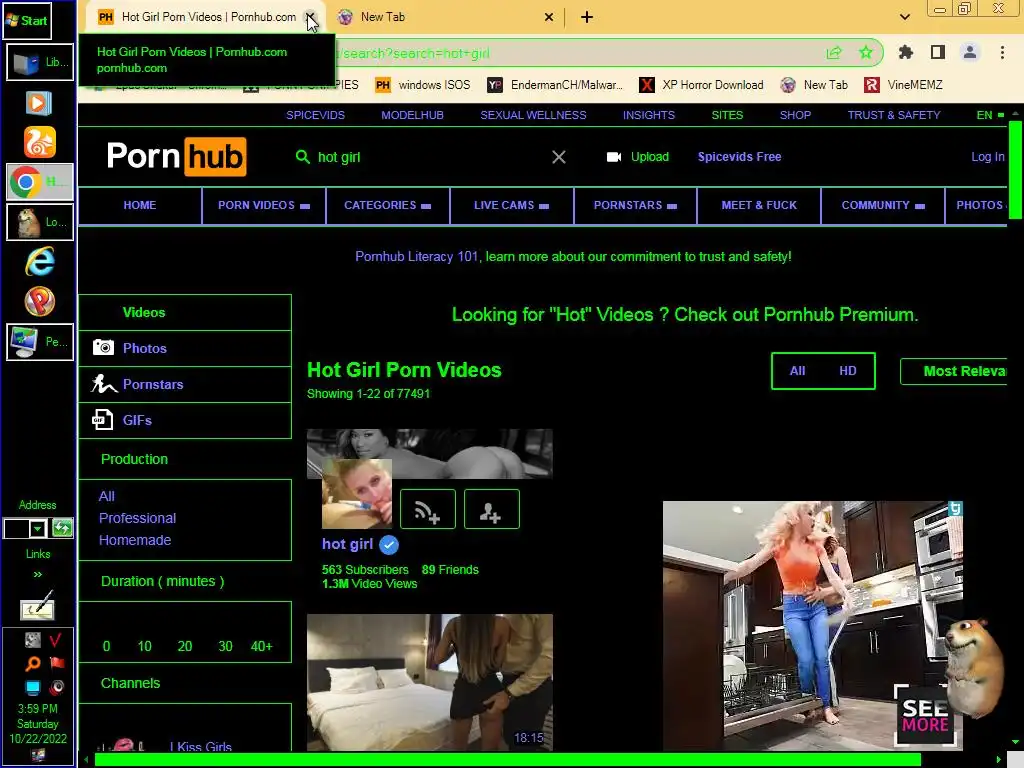This screenshot has height=768, width=1024.
Task: Open the red P taskbar icon
Action: (x=40, y=301)
